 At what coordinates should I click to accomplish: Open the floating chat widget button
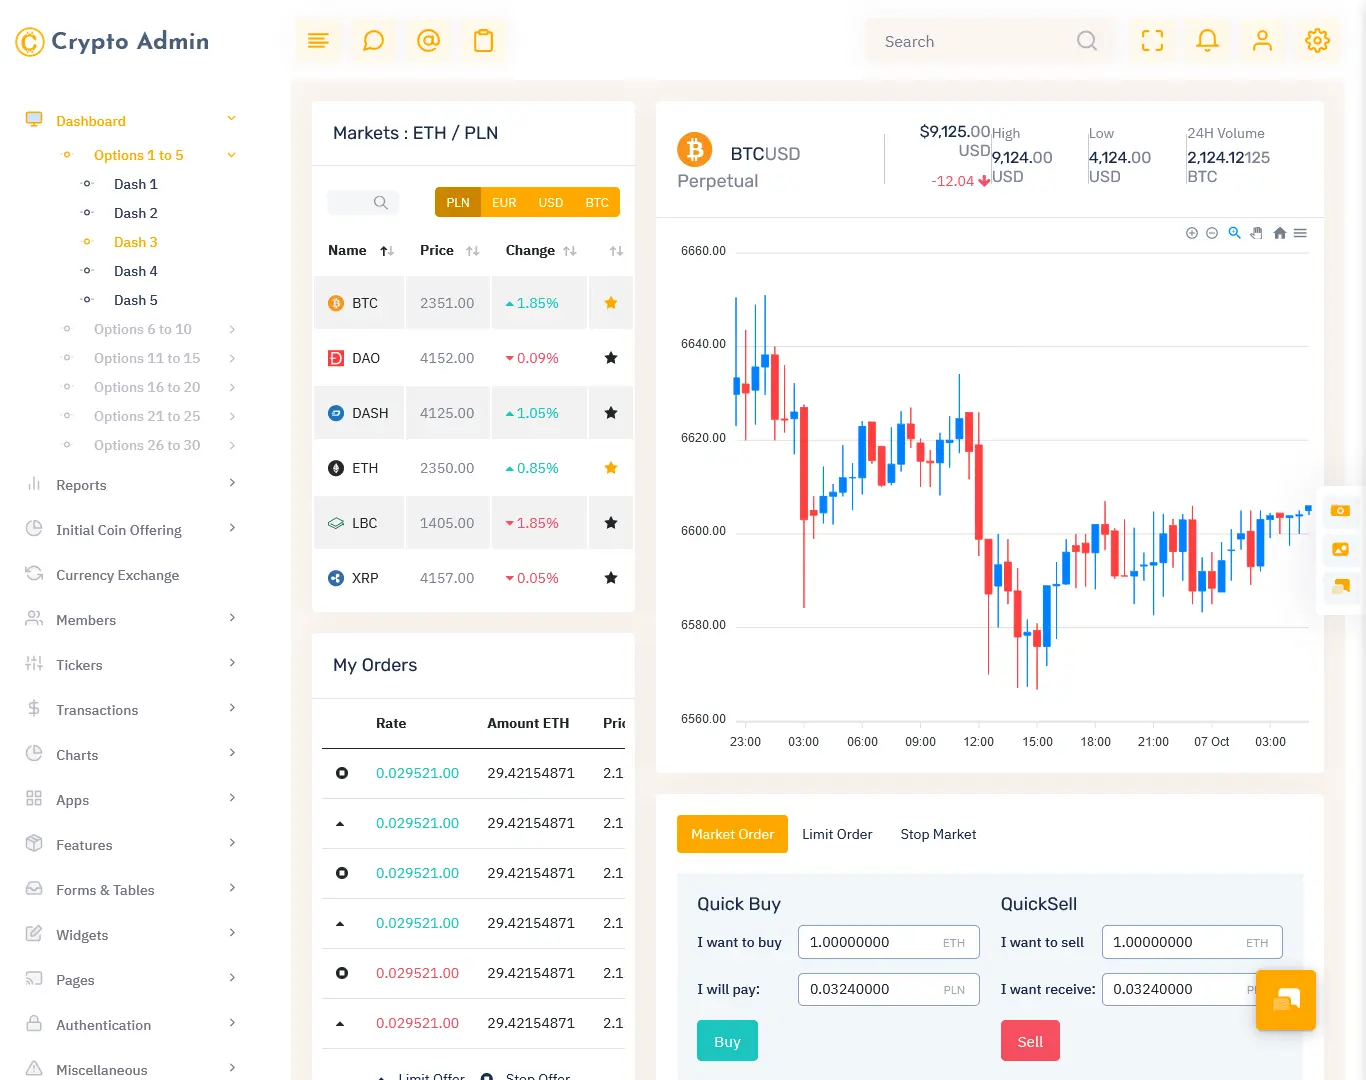pyautogui.click(x=1286, y=1000)
